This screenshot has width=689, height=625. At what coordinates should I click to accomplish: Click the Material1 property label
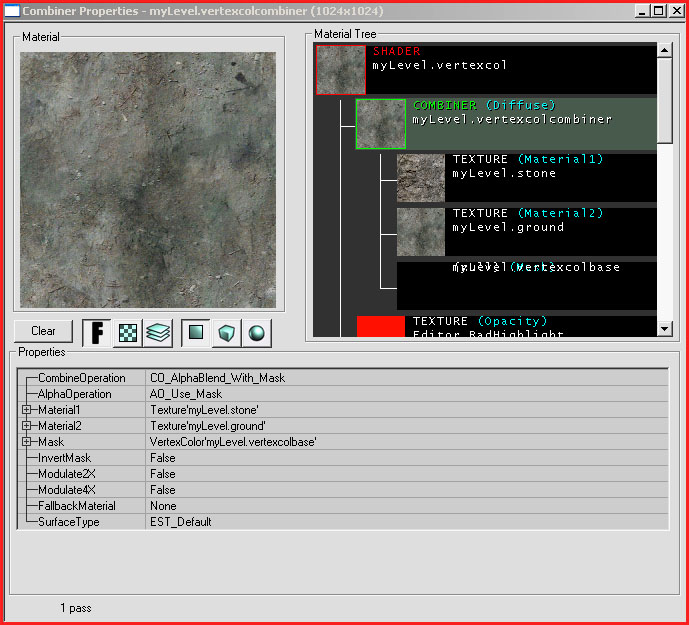pyautogui.click(x=59, y=410)
